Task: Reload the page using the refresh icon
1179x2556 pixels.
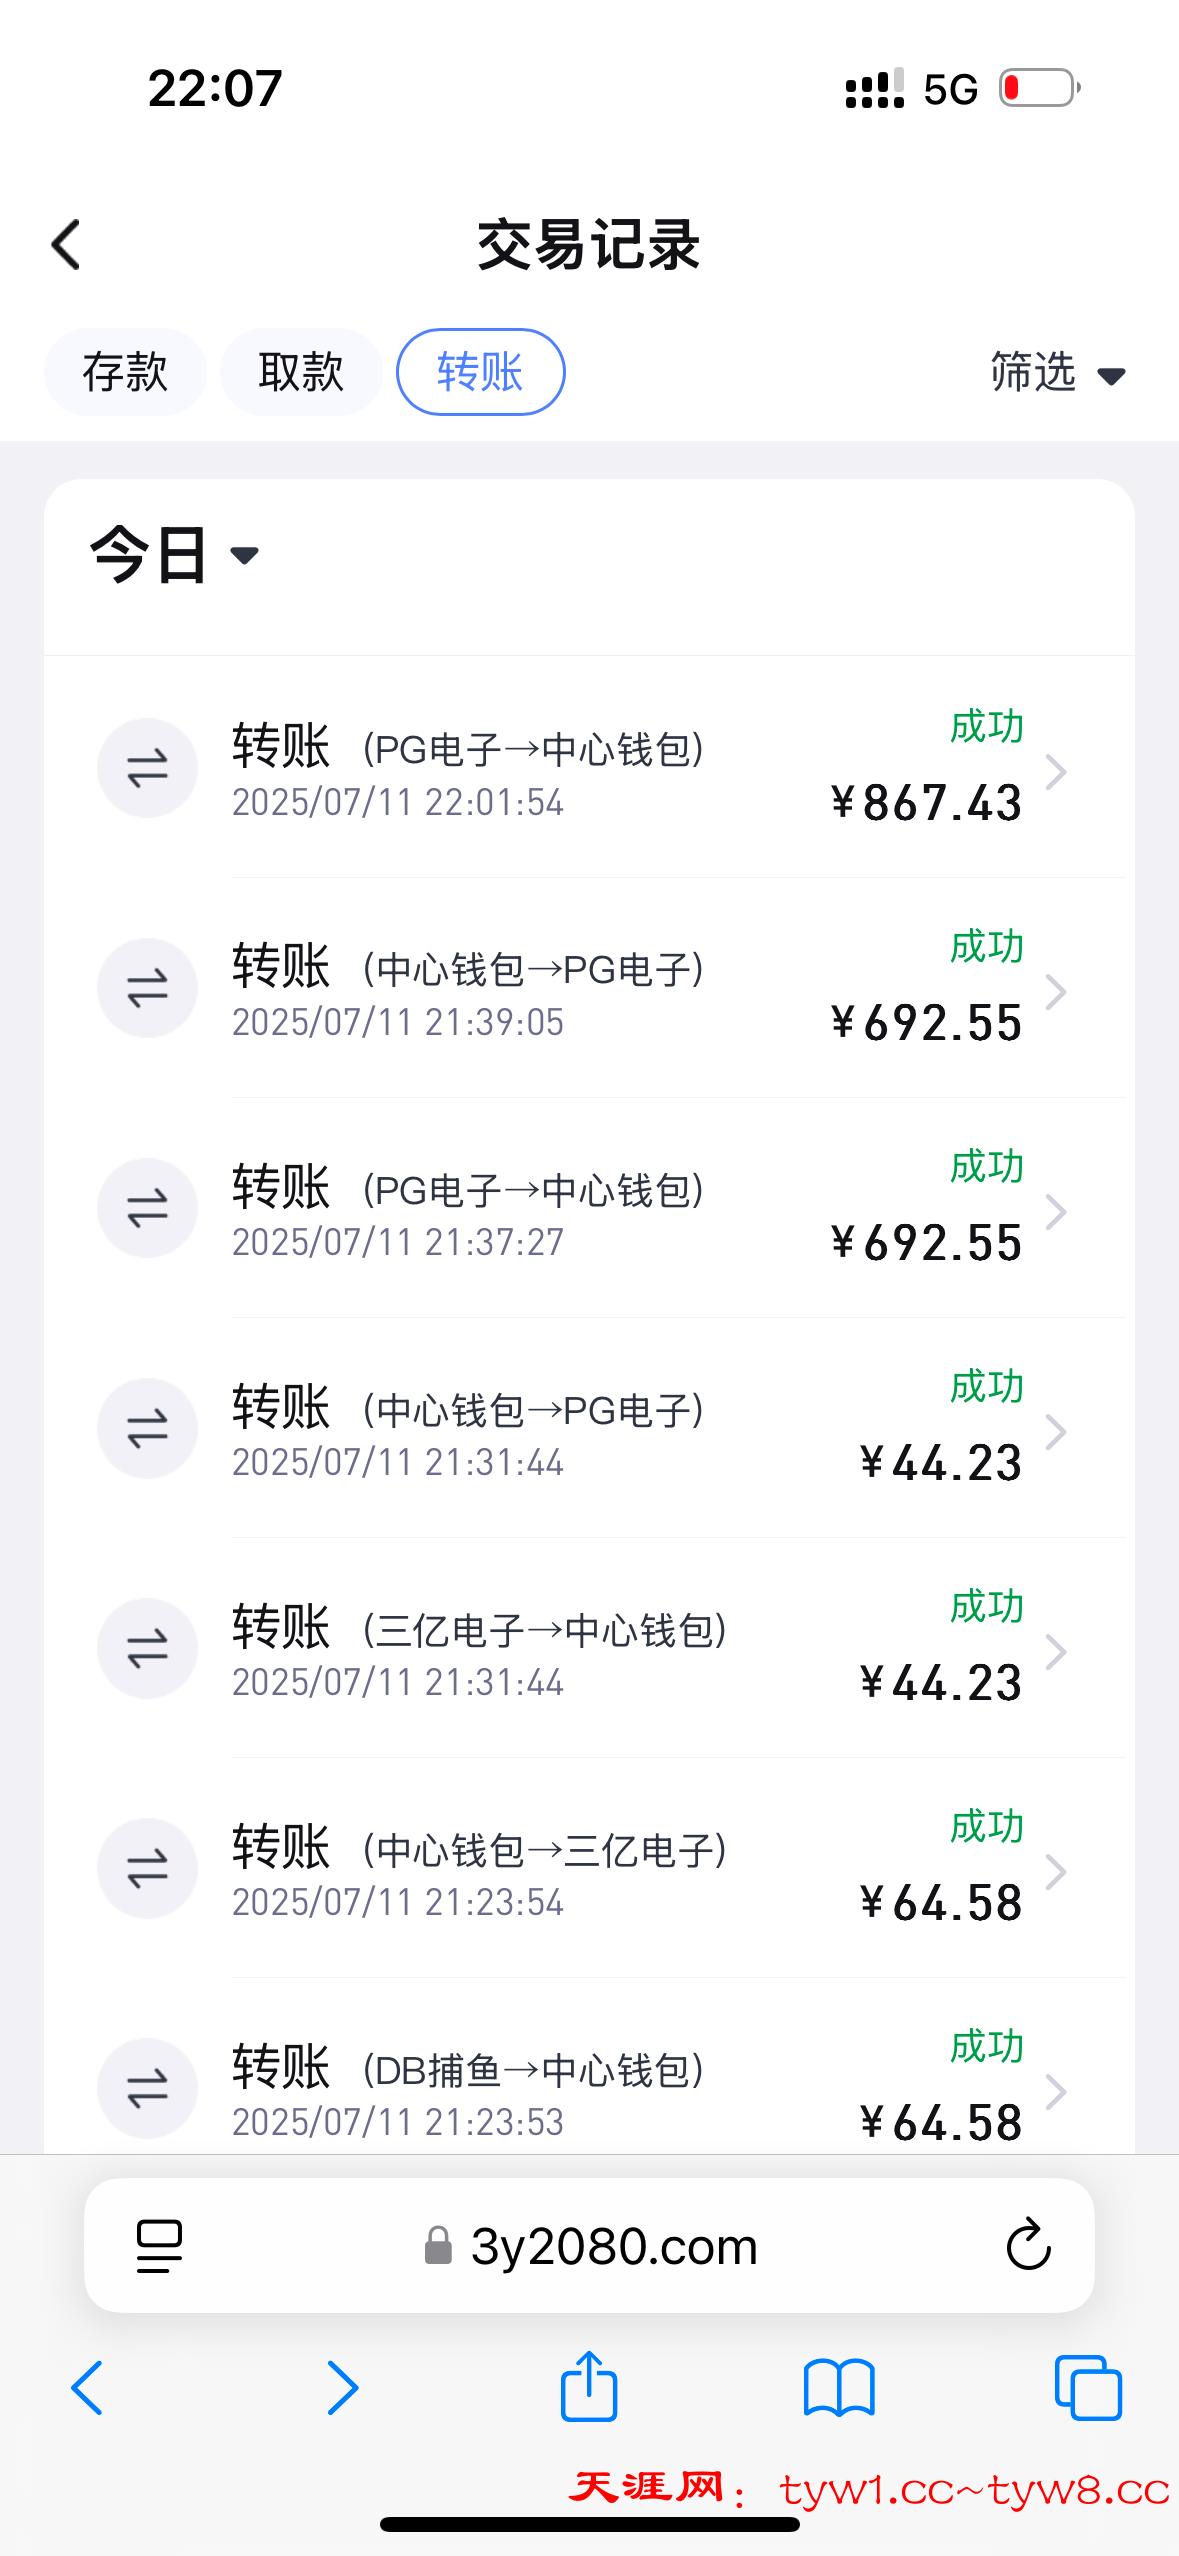Action: click(1027, 2246)
